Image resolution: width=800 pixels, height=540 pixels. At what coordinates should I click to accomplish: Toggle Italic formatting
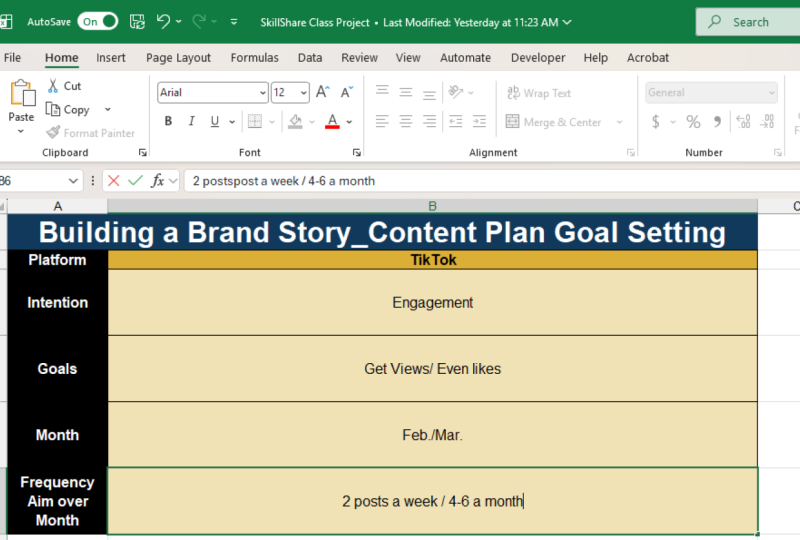(x=191, y=121)
